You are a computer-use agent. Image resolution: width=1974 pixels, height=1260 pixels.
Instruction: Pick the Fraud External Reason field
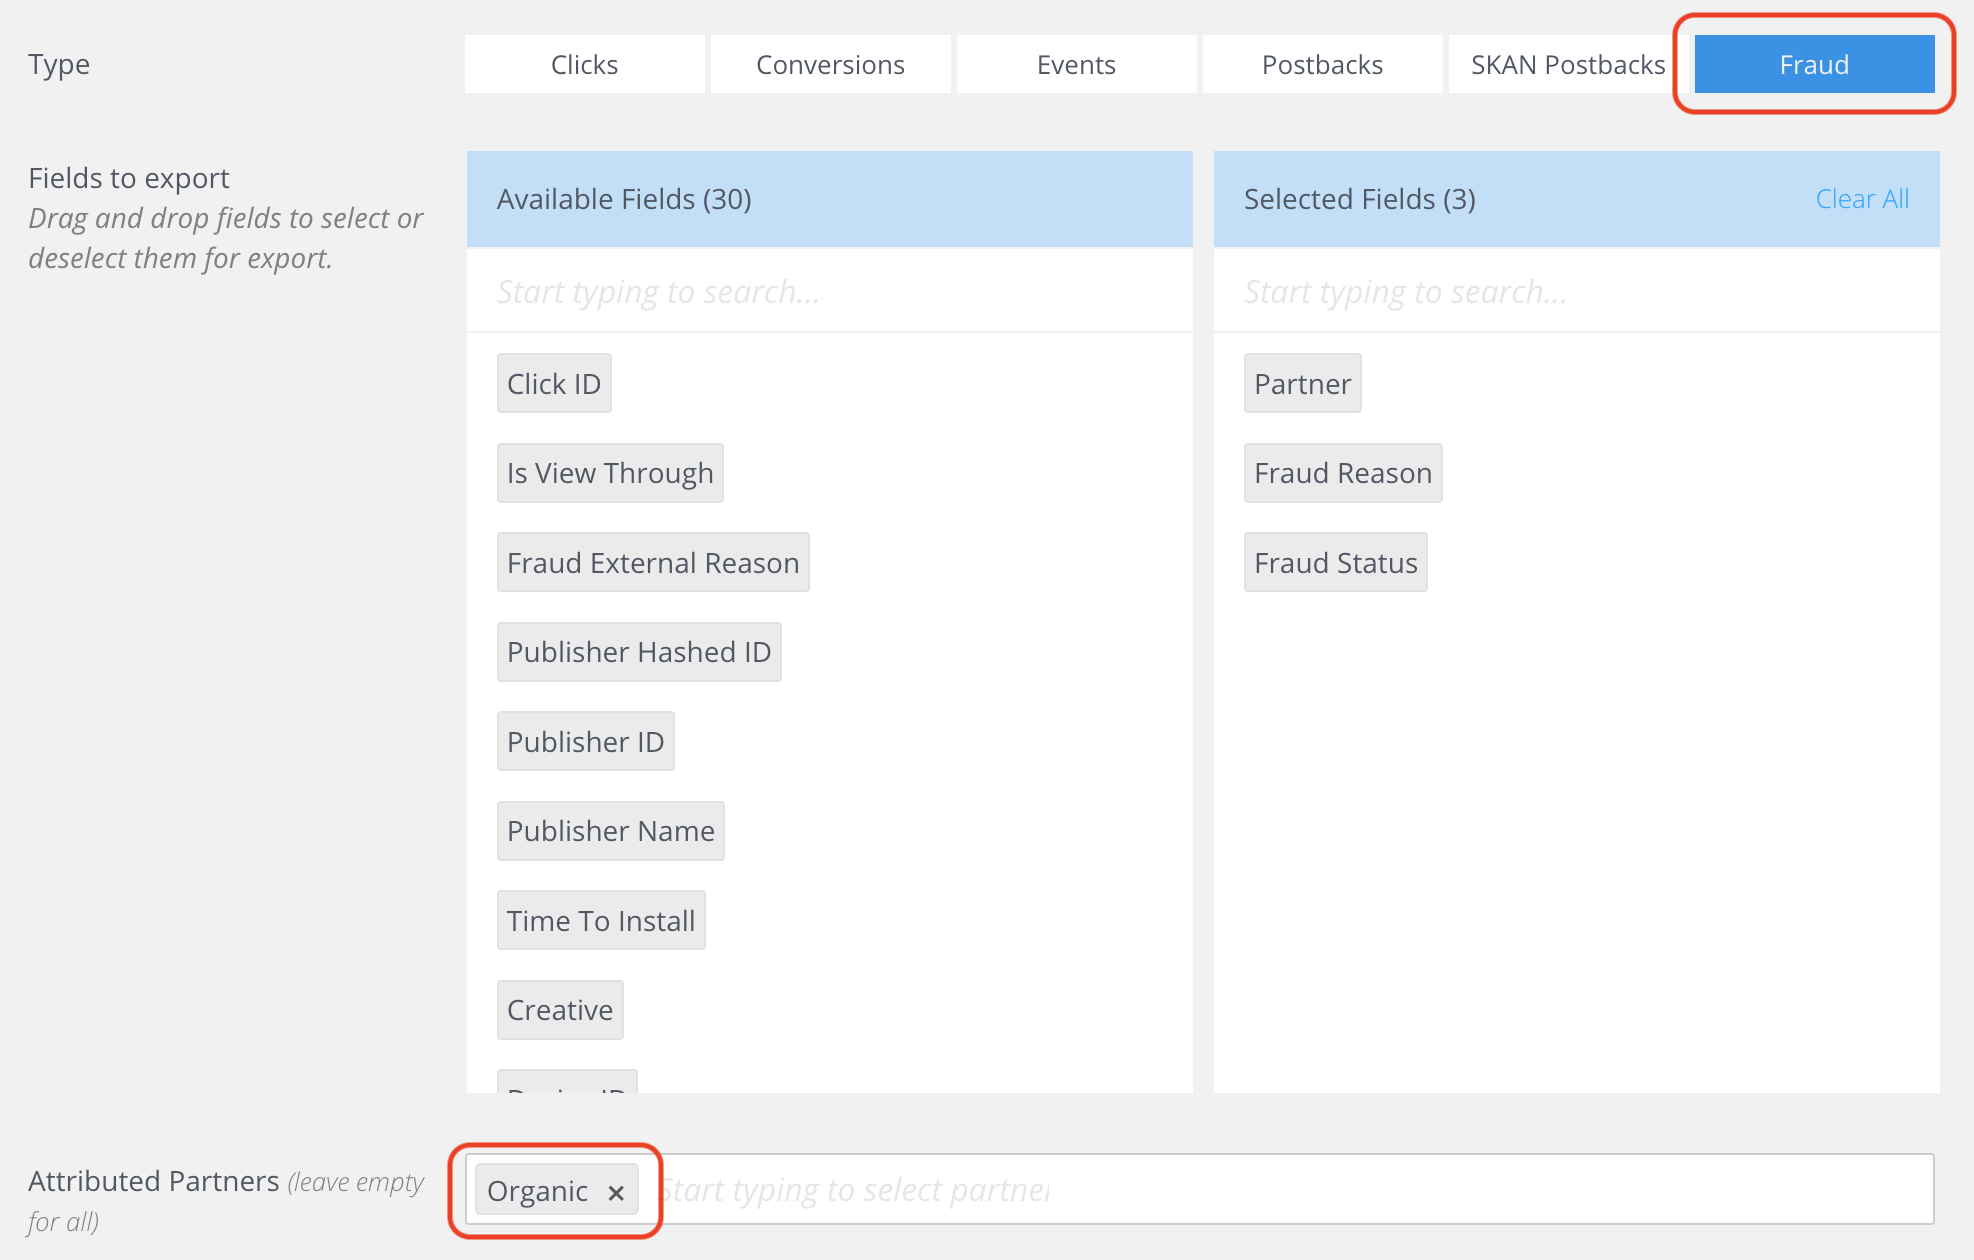653,563
